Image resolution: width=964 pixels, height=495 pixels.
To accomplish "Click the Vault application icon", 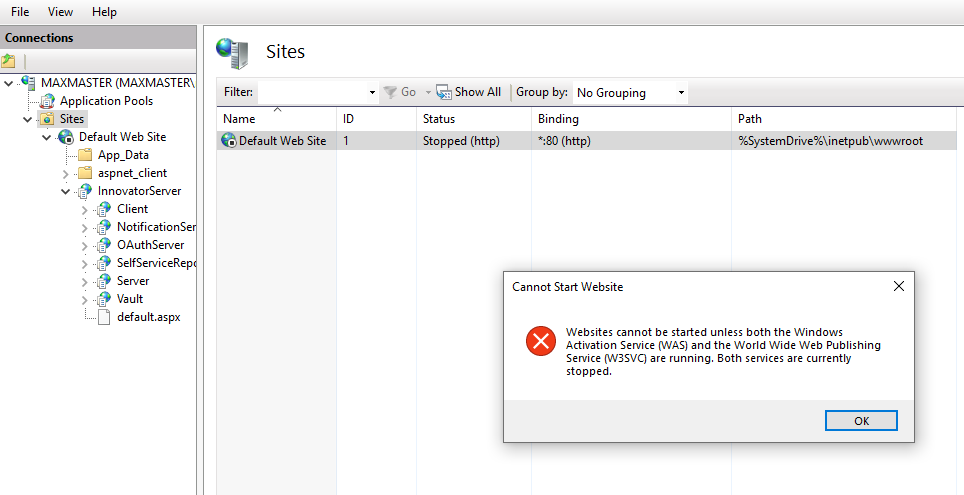I will pos(104,299).
